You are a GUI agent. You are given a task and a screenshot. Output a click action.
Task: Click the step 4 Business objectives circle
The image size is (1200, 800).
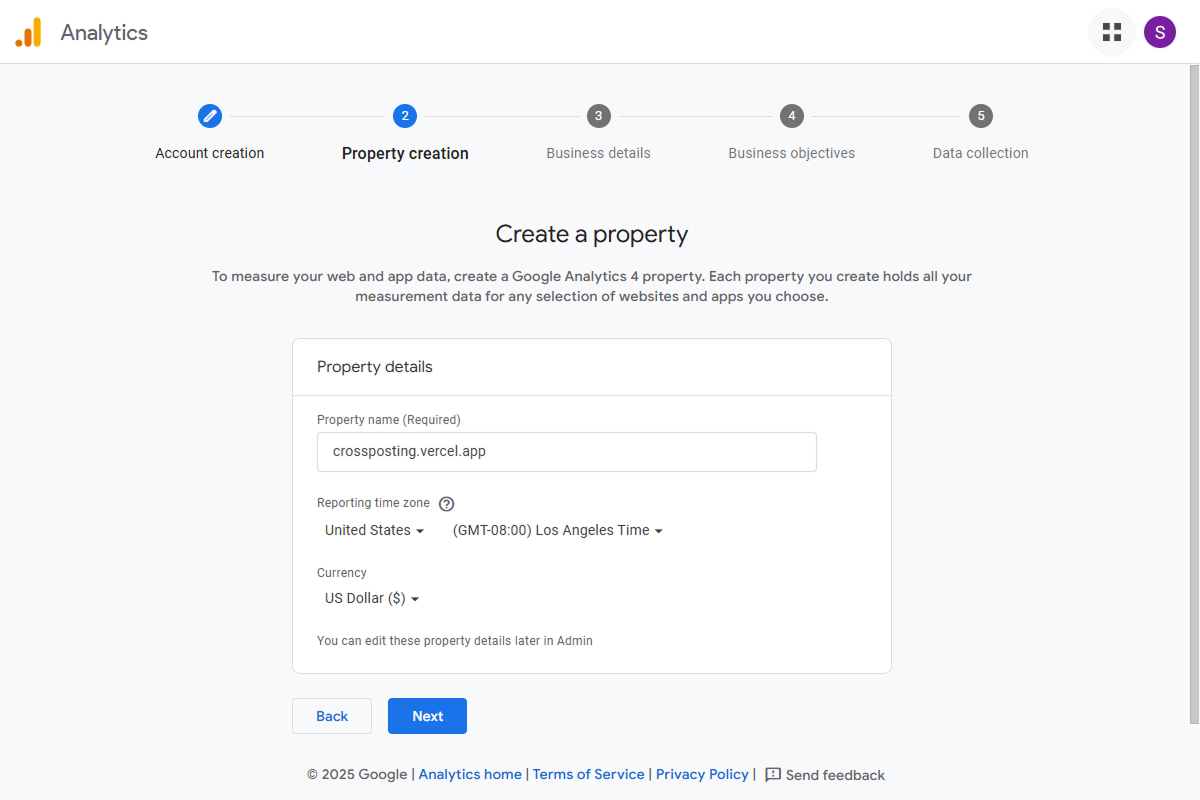pos(792,116)
